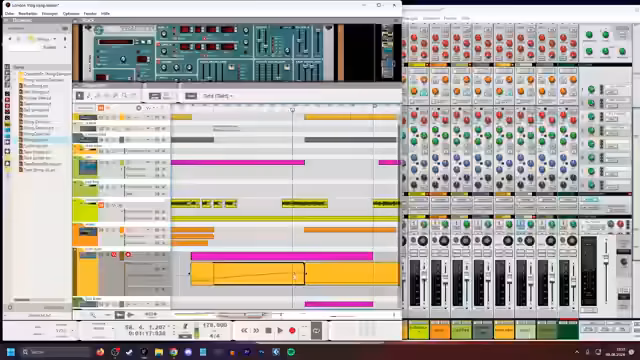640x360 pixels.
Task: Toggle the orange M mute-all button in track header
Action: point(101,108)
